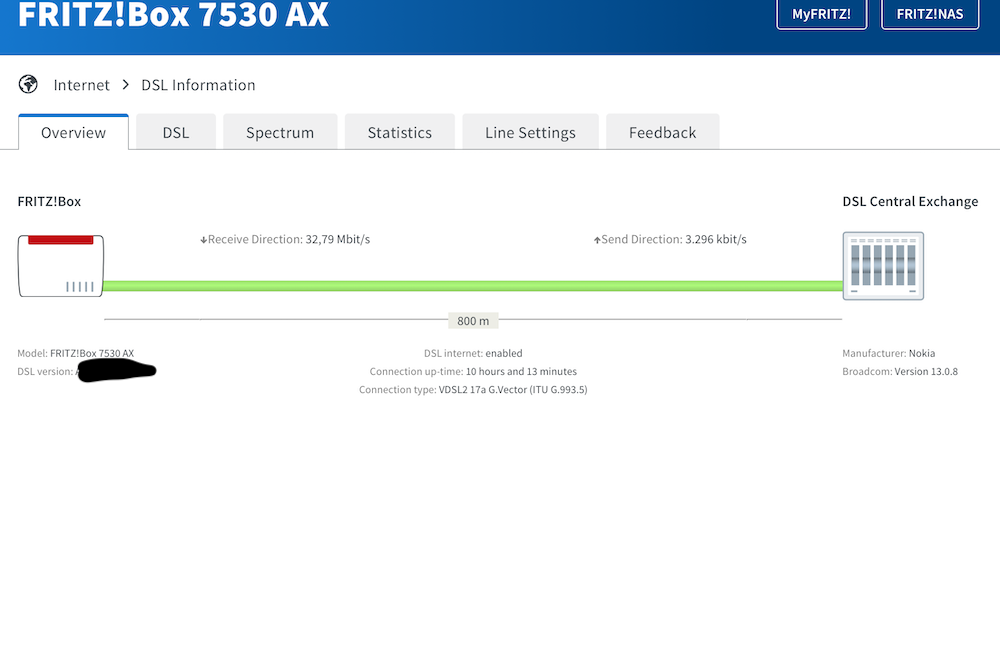Viewport: 1000px width, 671px height.
Task: Click DSL Information breadcrumb
Action: tap(198, 85)
